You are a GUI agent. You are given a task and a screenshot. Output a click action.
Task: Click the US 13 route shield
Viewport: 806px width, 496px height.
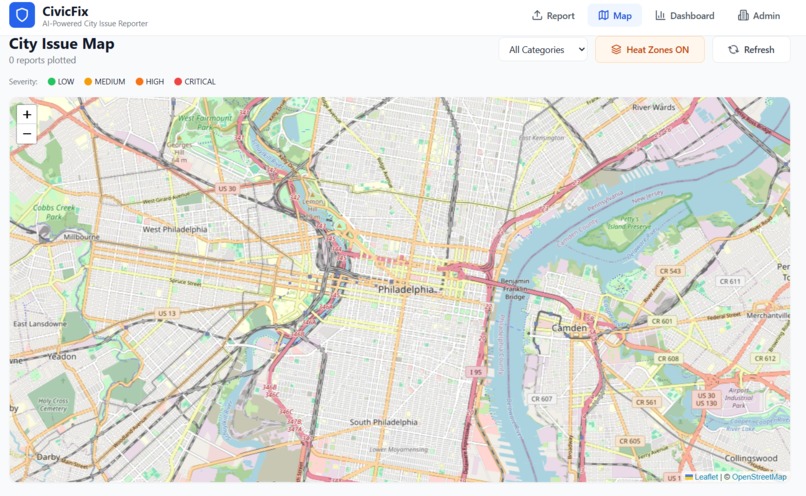click(x=167, y=313)
